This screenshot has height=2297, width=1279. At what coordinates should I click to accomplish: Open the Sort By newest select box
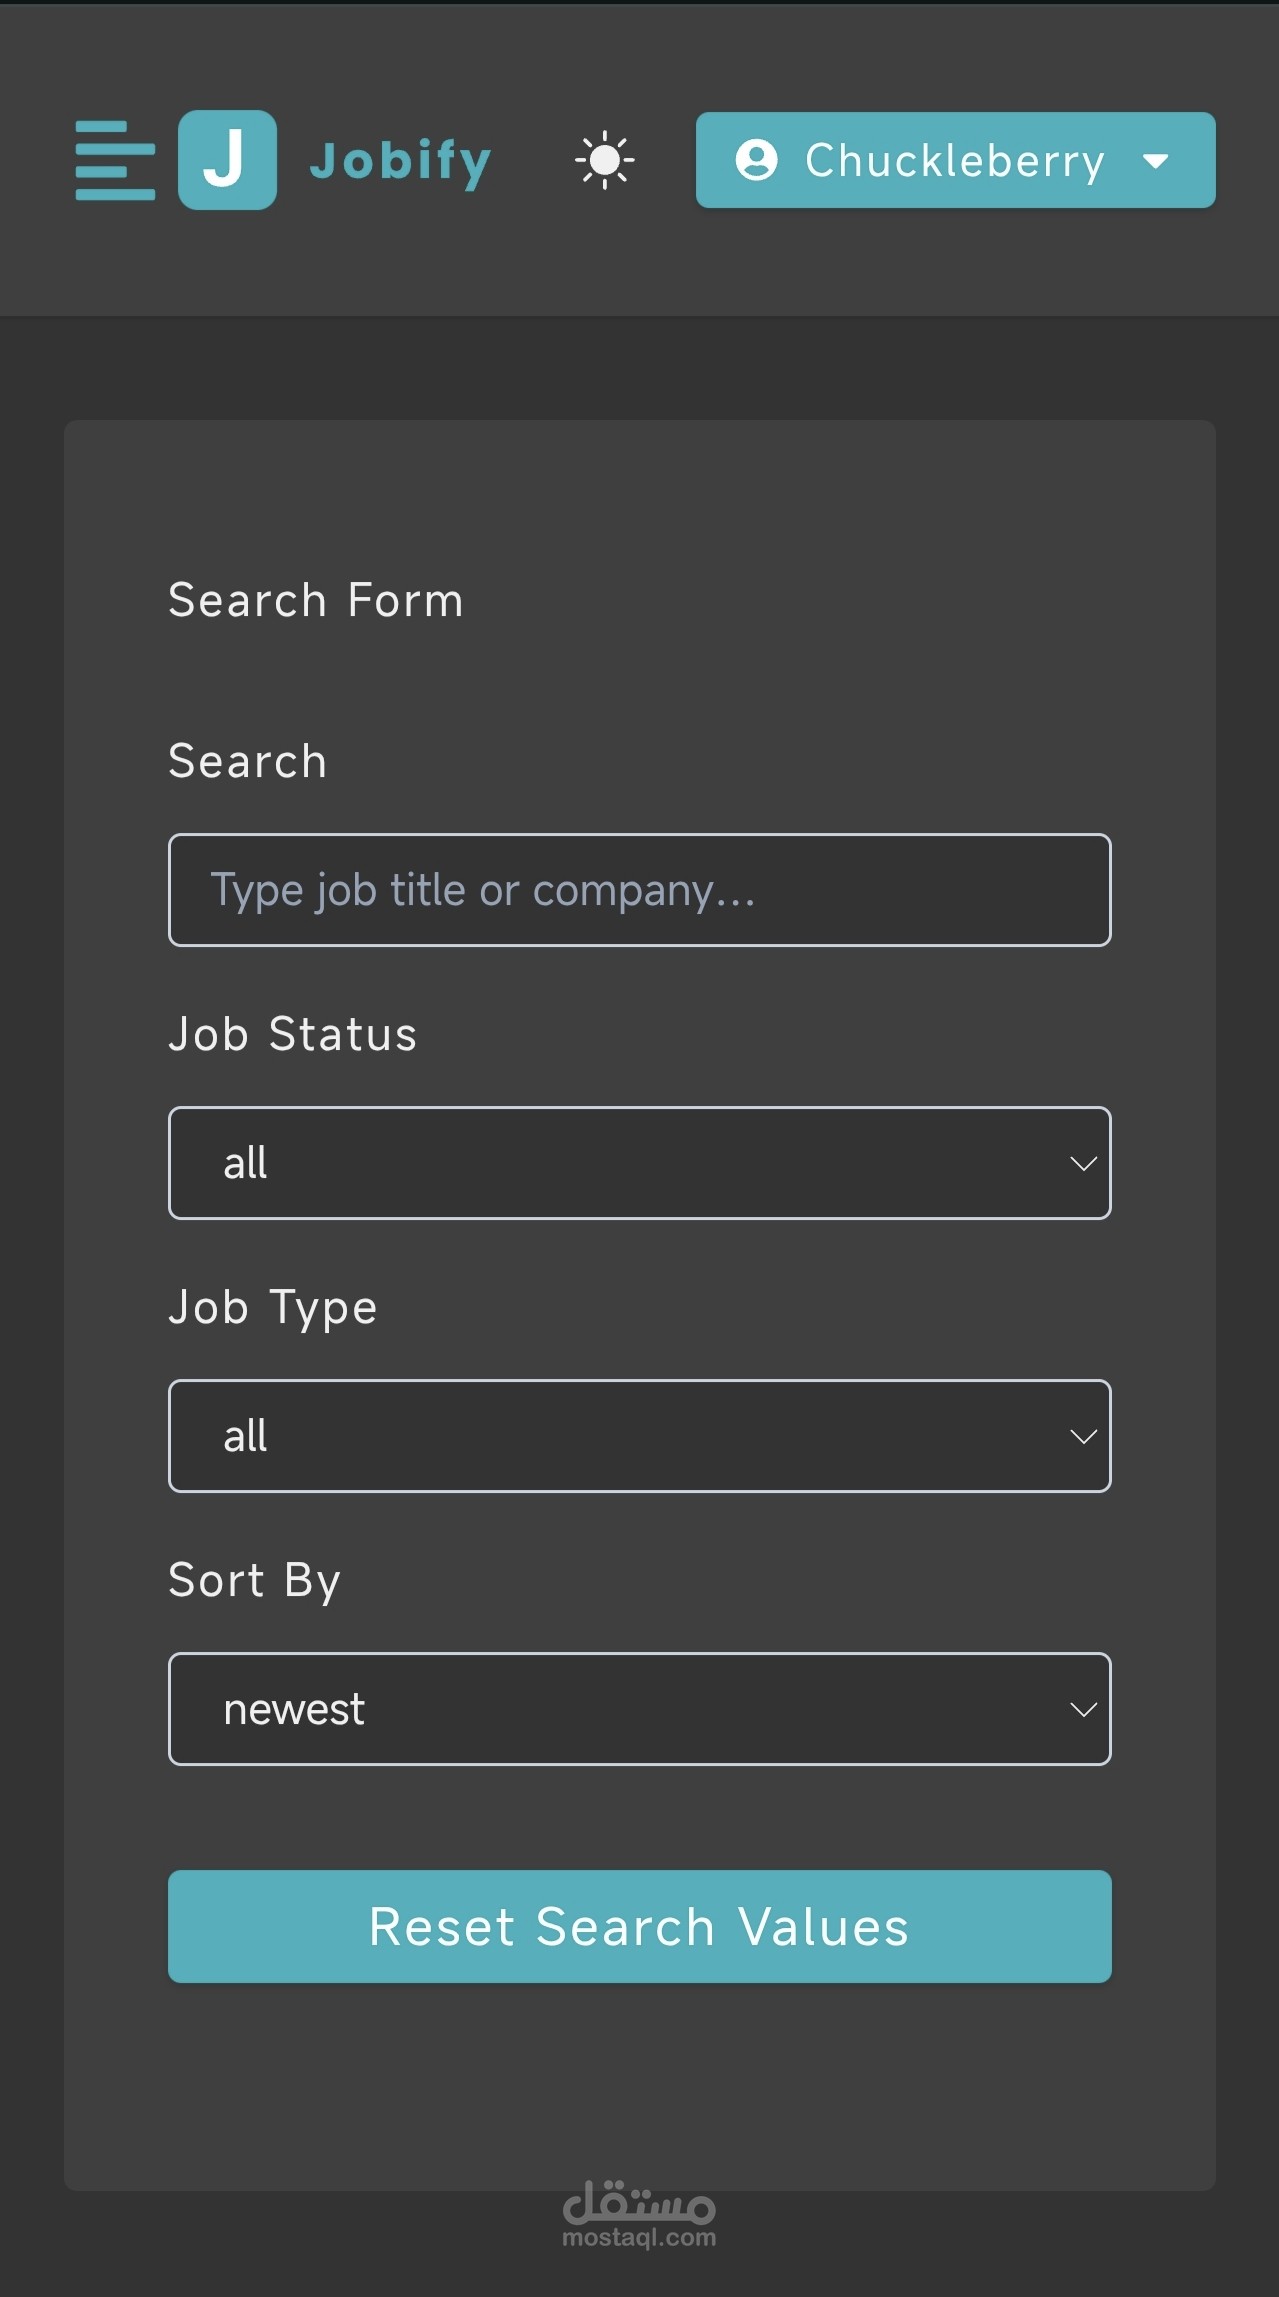pos(640,1709)
